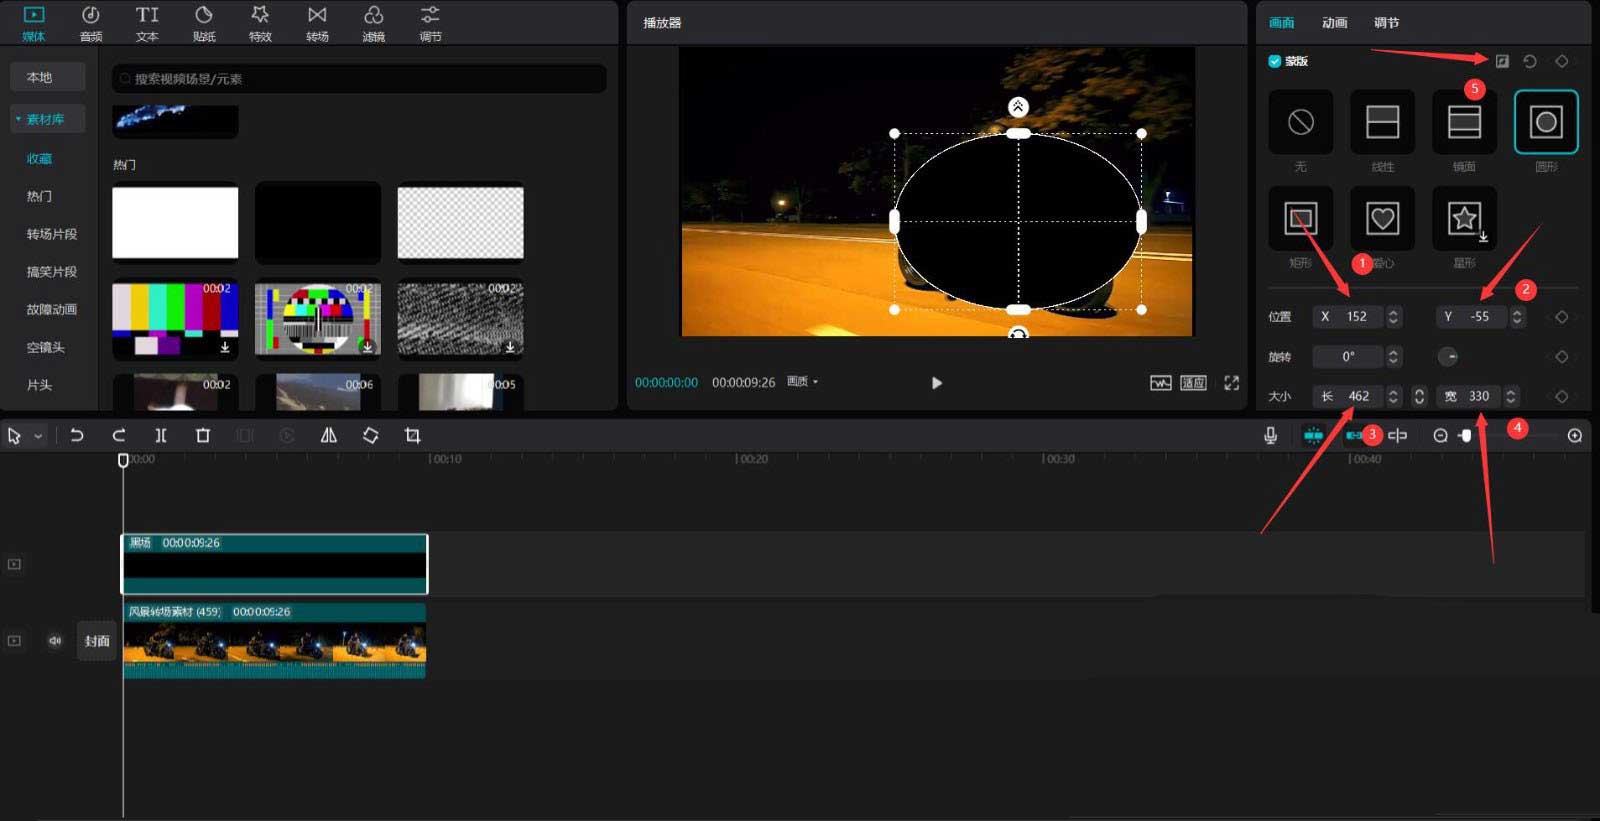
Task: Open the selection tool dropdown arrow
Action: click(x=39, y=436)
